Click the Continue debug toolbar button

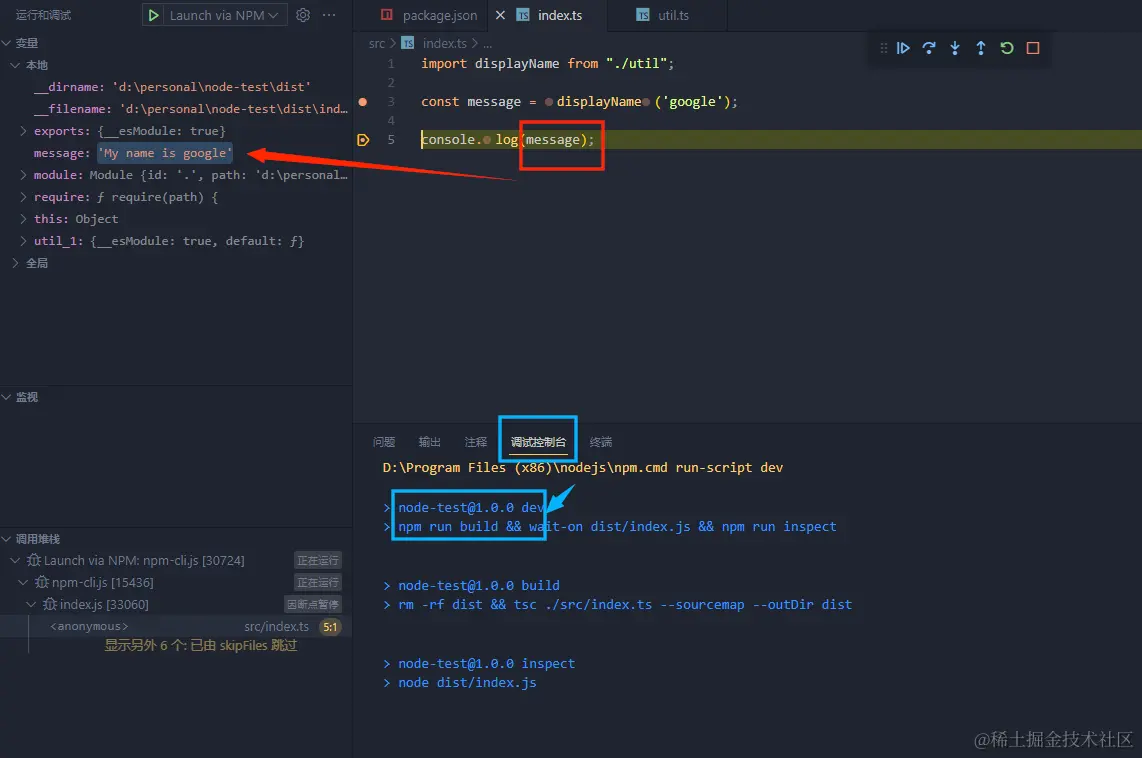click(903, 48)
